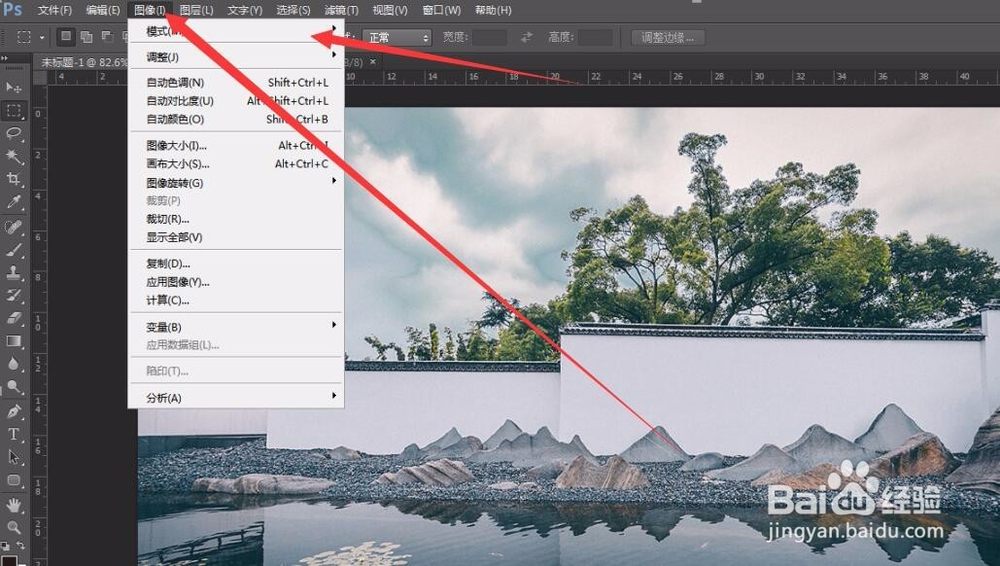1000x566 pixels.
Task: Click the 高度 height input field
Action: (x=595, y=38)
